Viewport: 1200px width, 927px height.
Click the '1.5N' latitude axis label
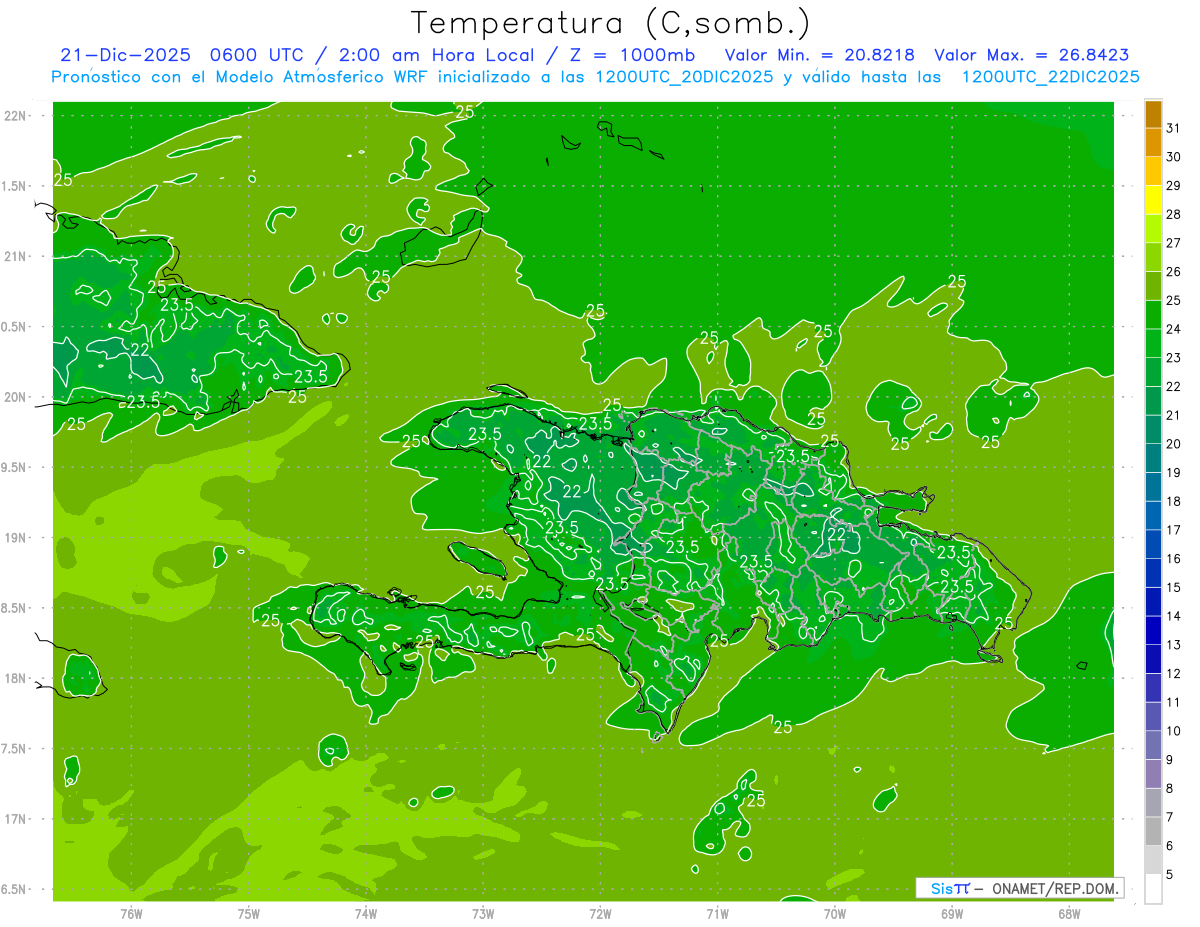pyautogui.click(x=15, y=186)
